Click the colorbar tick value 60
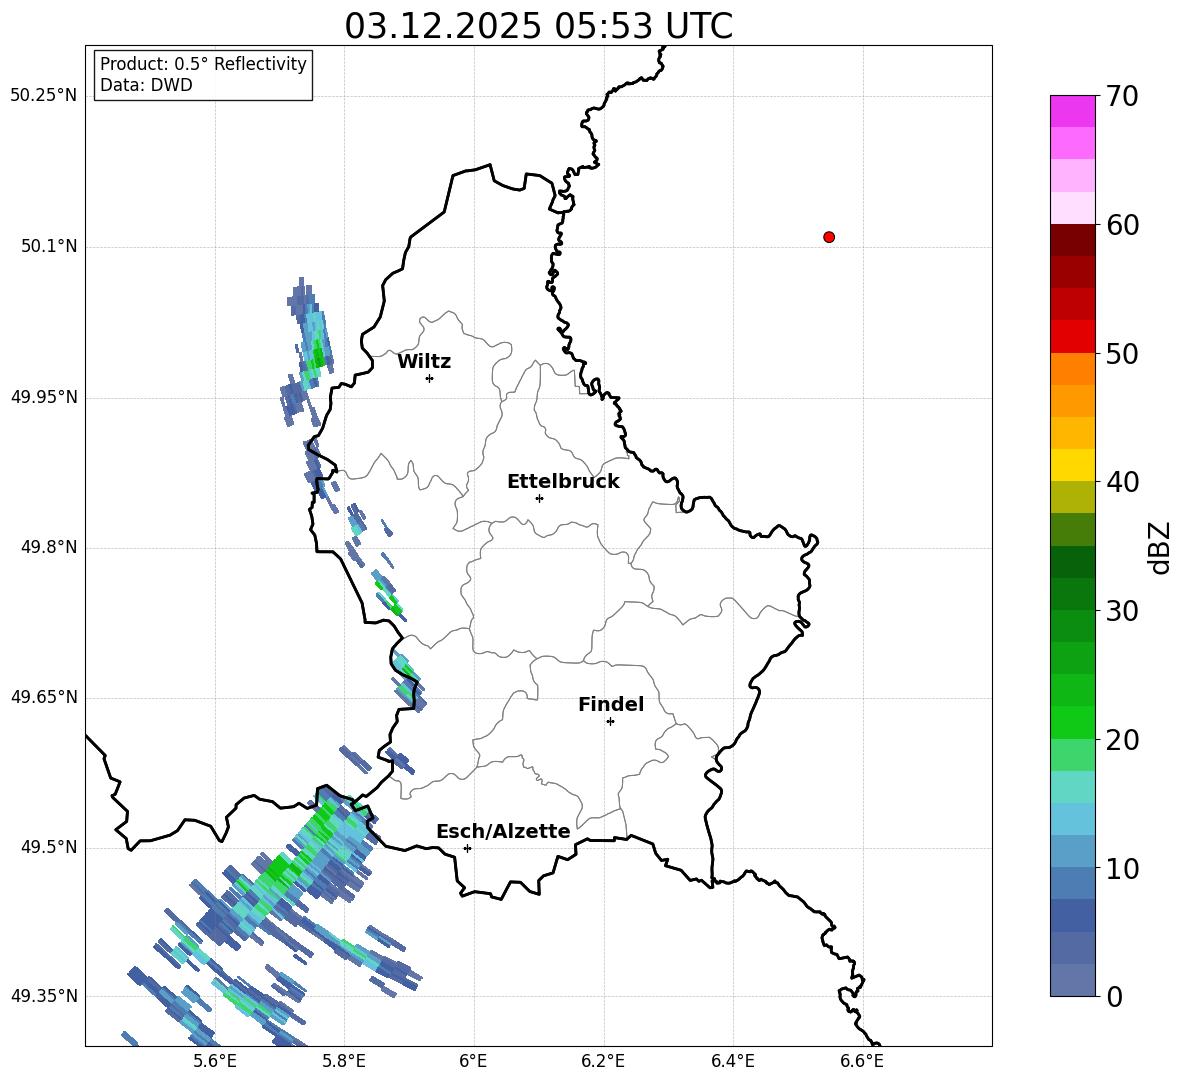 click(x=1122, y=225)
